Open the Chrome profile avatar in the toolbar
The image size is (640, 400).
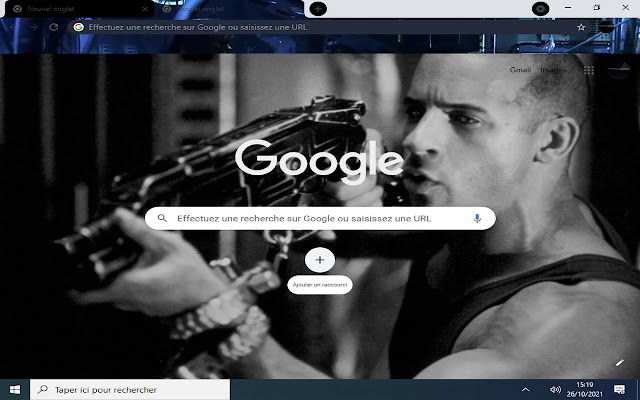[x=607, y=27]
